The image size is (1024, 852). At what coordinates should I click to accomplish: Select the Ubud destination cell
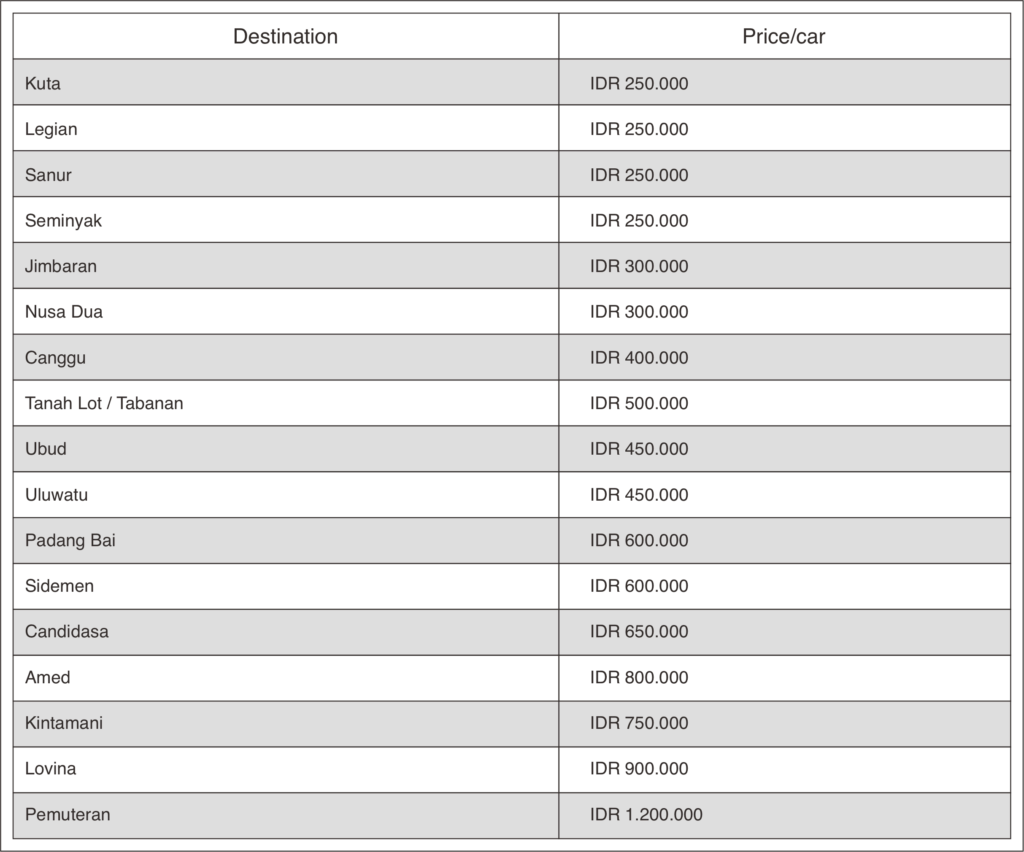pos(46,449)
